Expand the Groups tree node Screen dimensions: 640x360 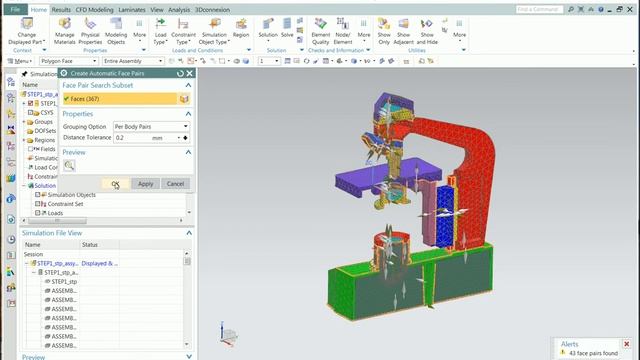coord(24,122)
